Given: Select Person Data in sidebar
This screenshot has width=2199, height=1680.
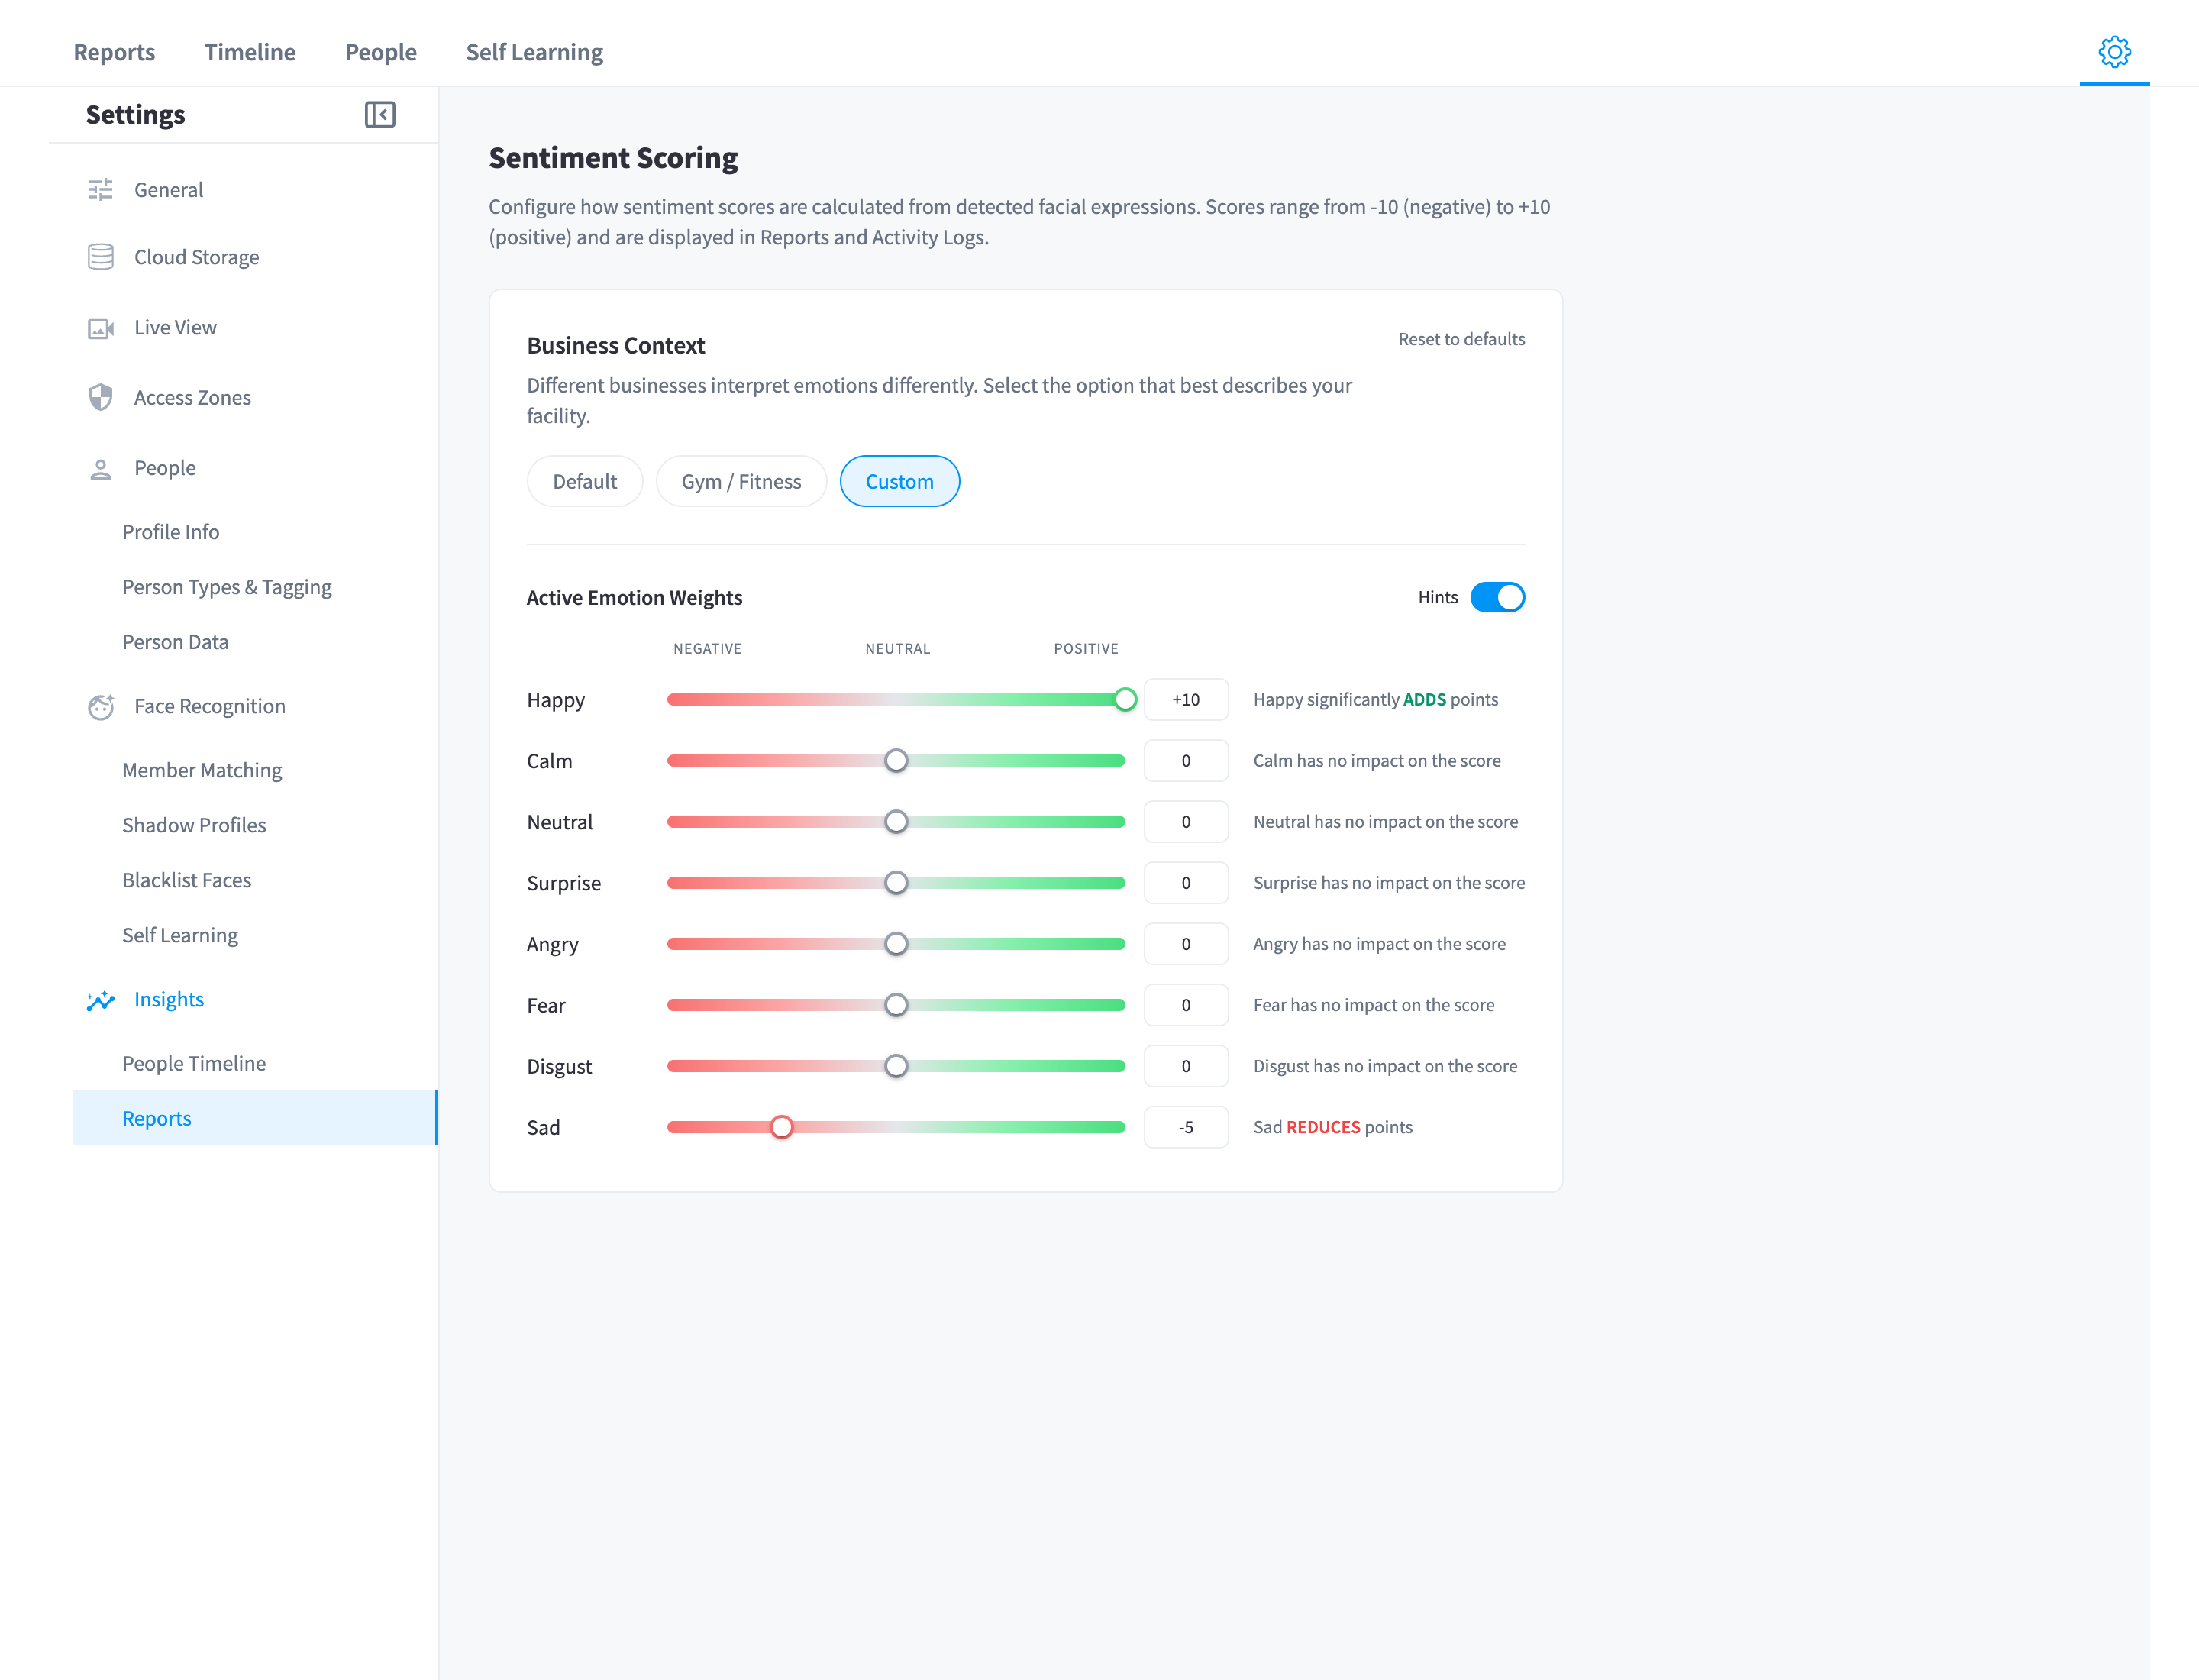Looking at the screenshot, I should coord(176,642).
